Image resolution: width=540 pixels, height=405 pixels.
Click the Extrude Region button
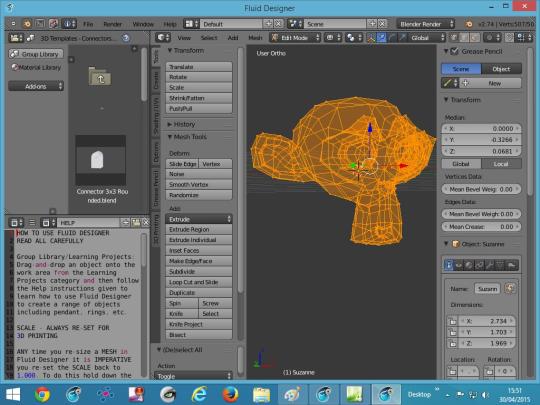point(199,230)
